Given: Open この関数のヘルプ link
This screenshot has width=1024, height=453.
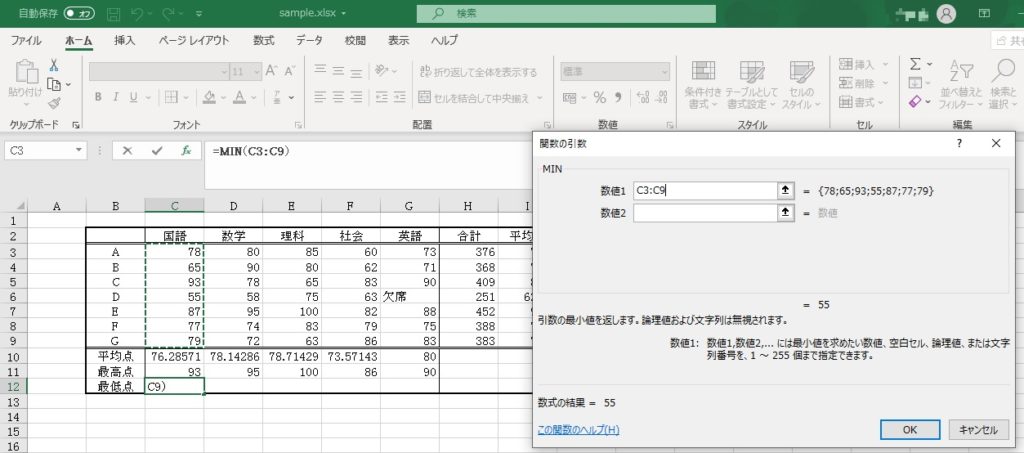Looking at the screenshot, I should [578, 430].
